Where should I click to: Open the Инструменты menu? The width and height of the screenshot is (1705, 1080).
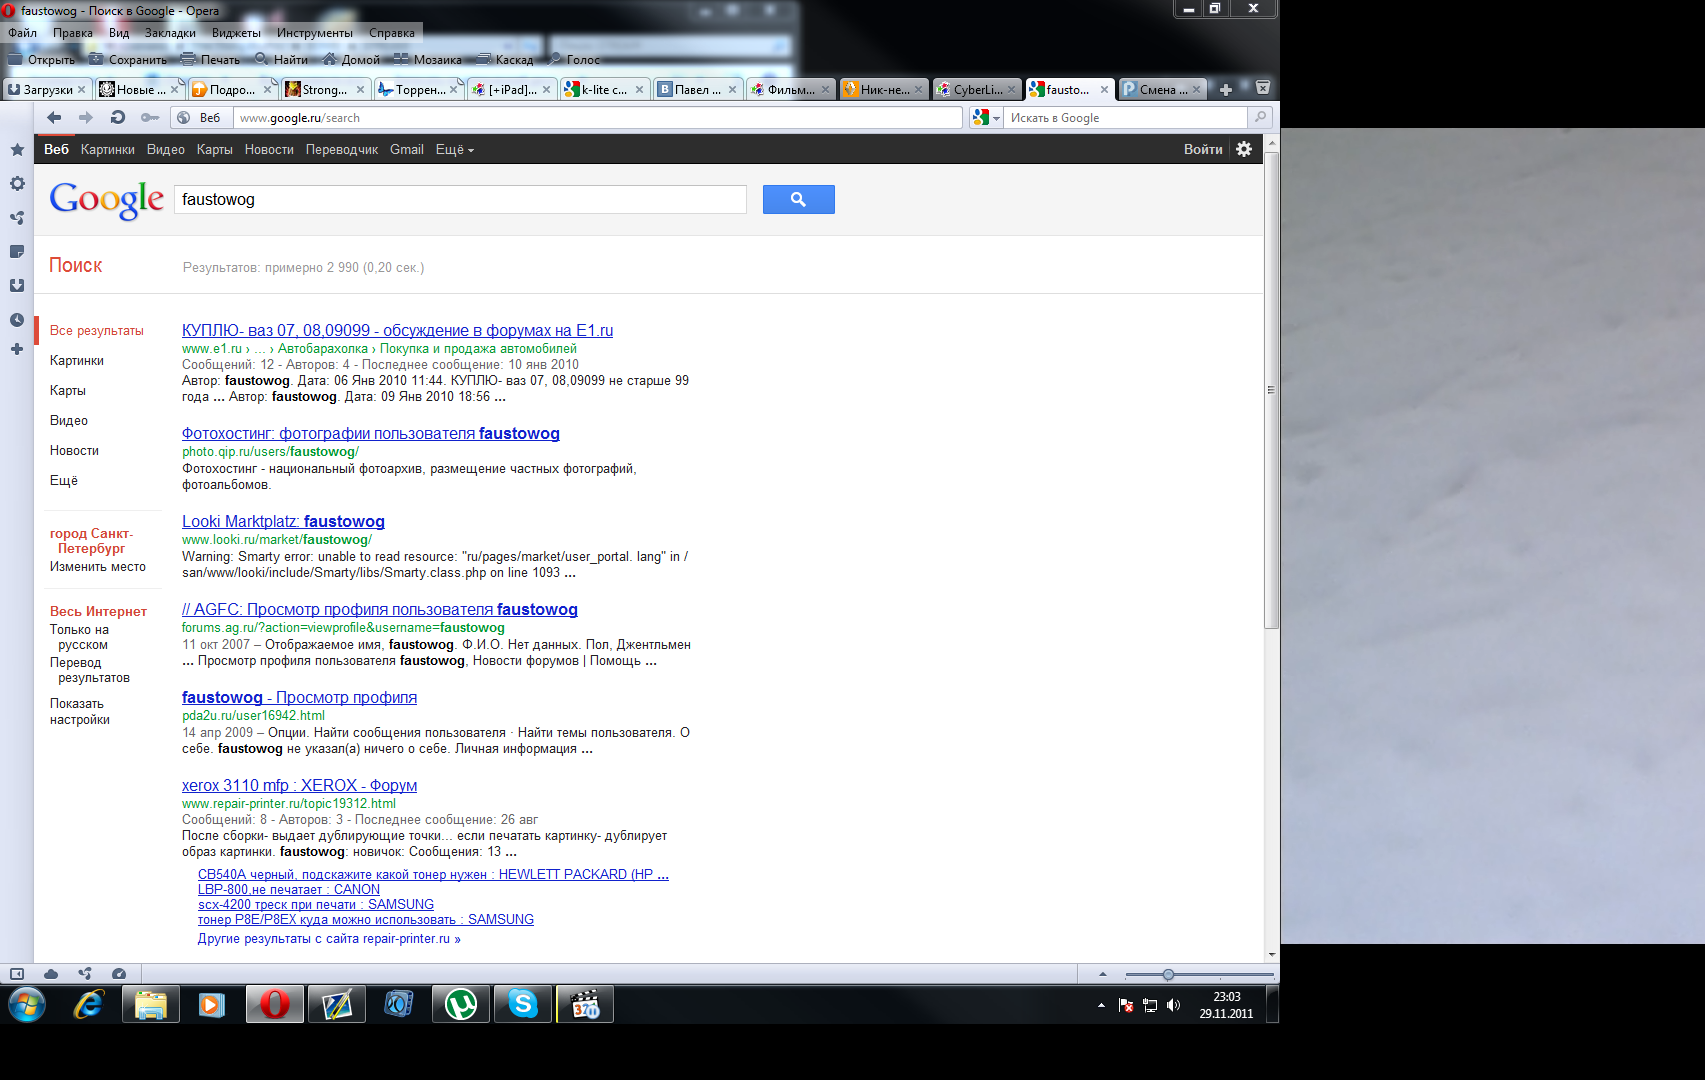pyautogui.click(x=315, y=33)
